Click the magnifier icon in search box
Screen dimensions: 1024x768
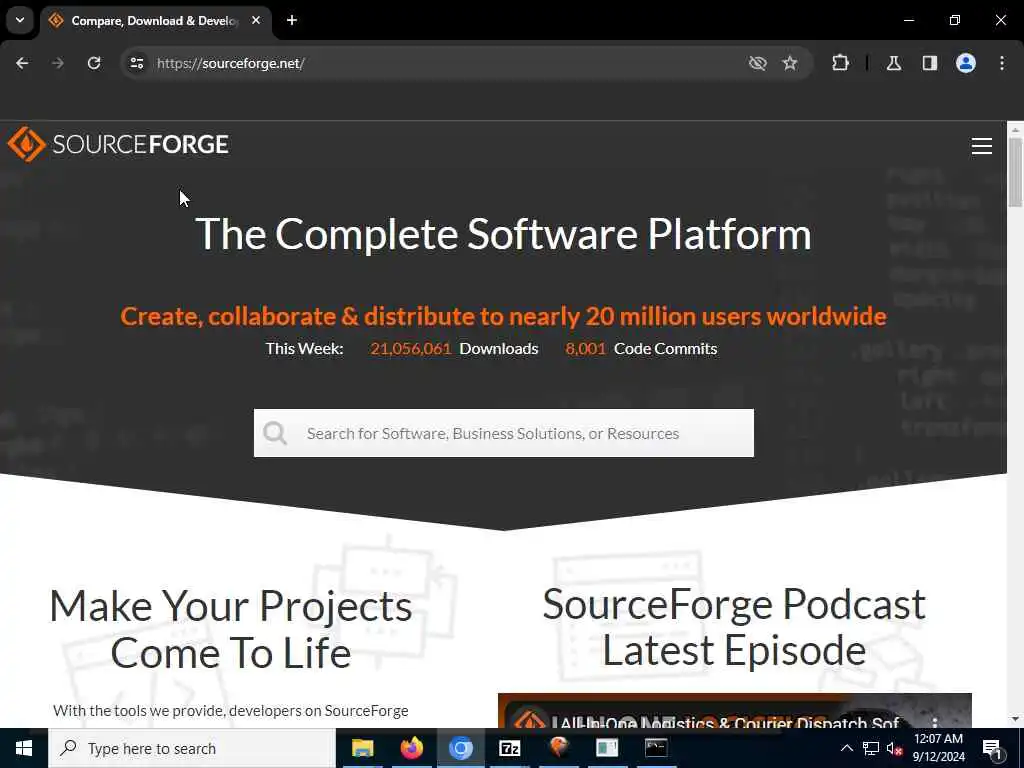pos(275,433)
